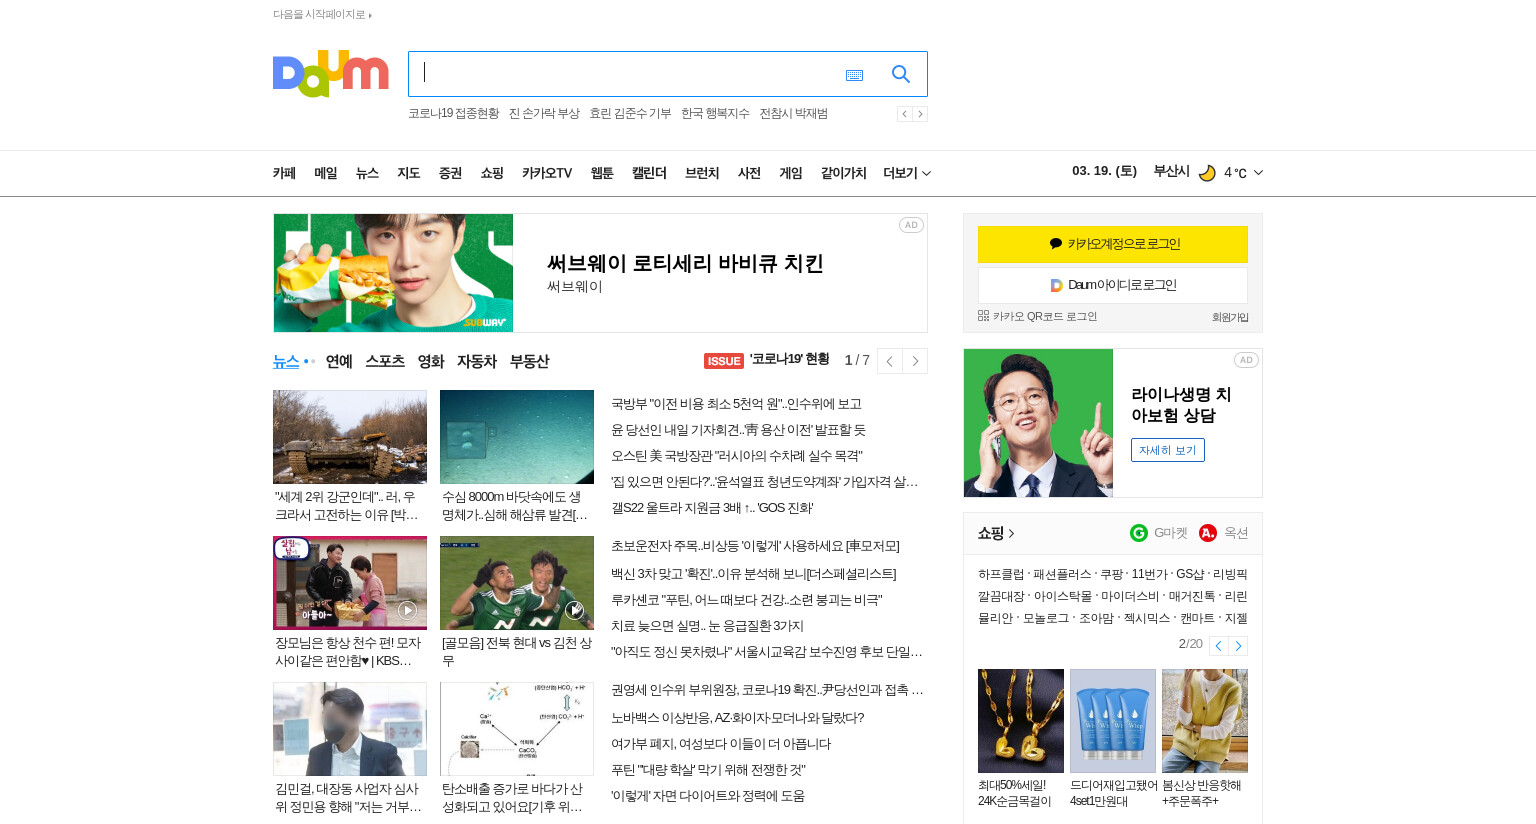Open 브런치 in navigation bar
This screenshot has height=824, width=1536.
click(702, 173)
